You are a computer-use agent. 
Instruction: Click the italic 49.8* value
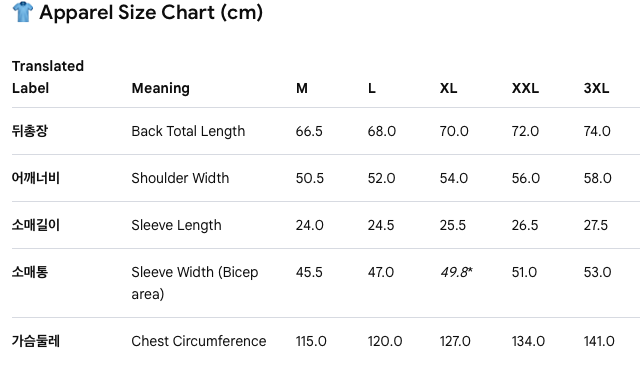point(456,272)
